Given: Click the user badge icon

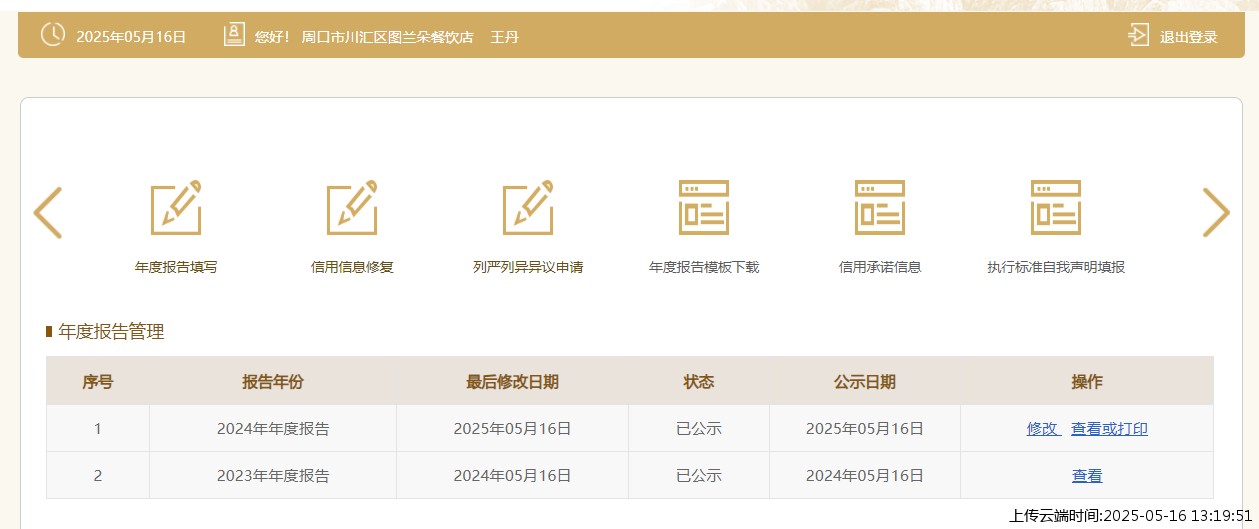Looking at the screenshot, I should [234, 35].
